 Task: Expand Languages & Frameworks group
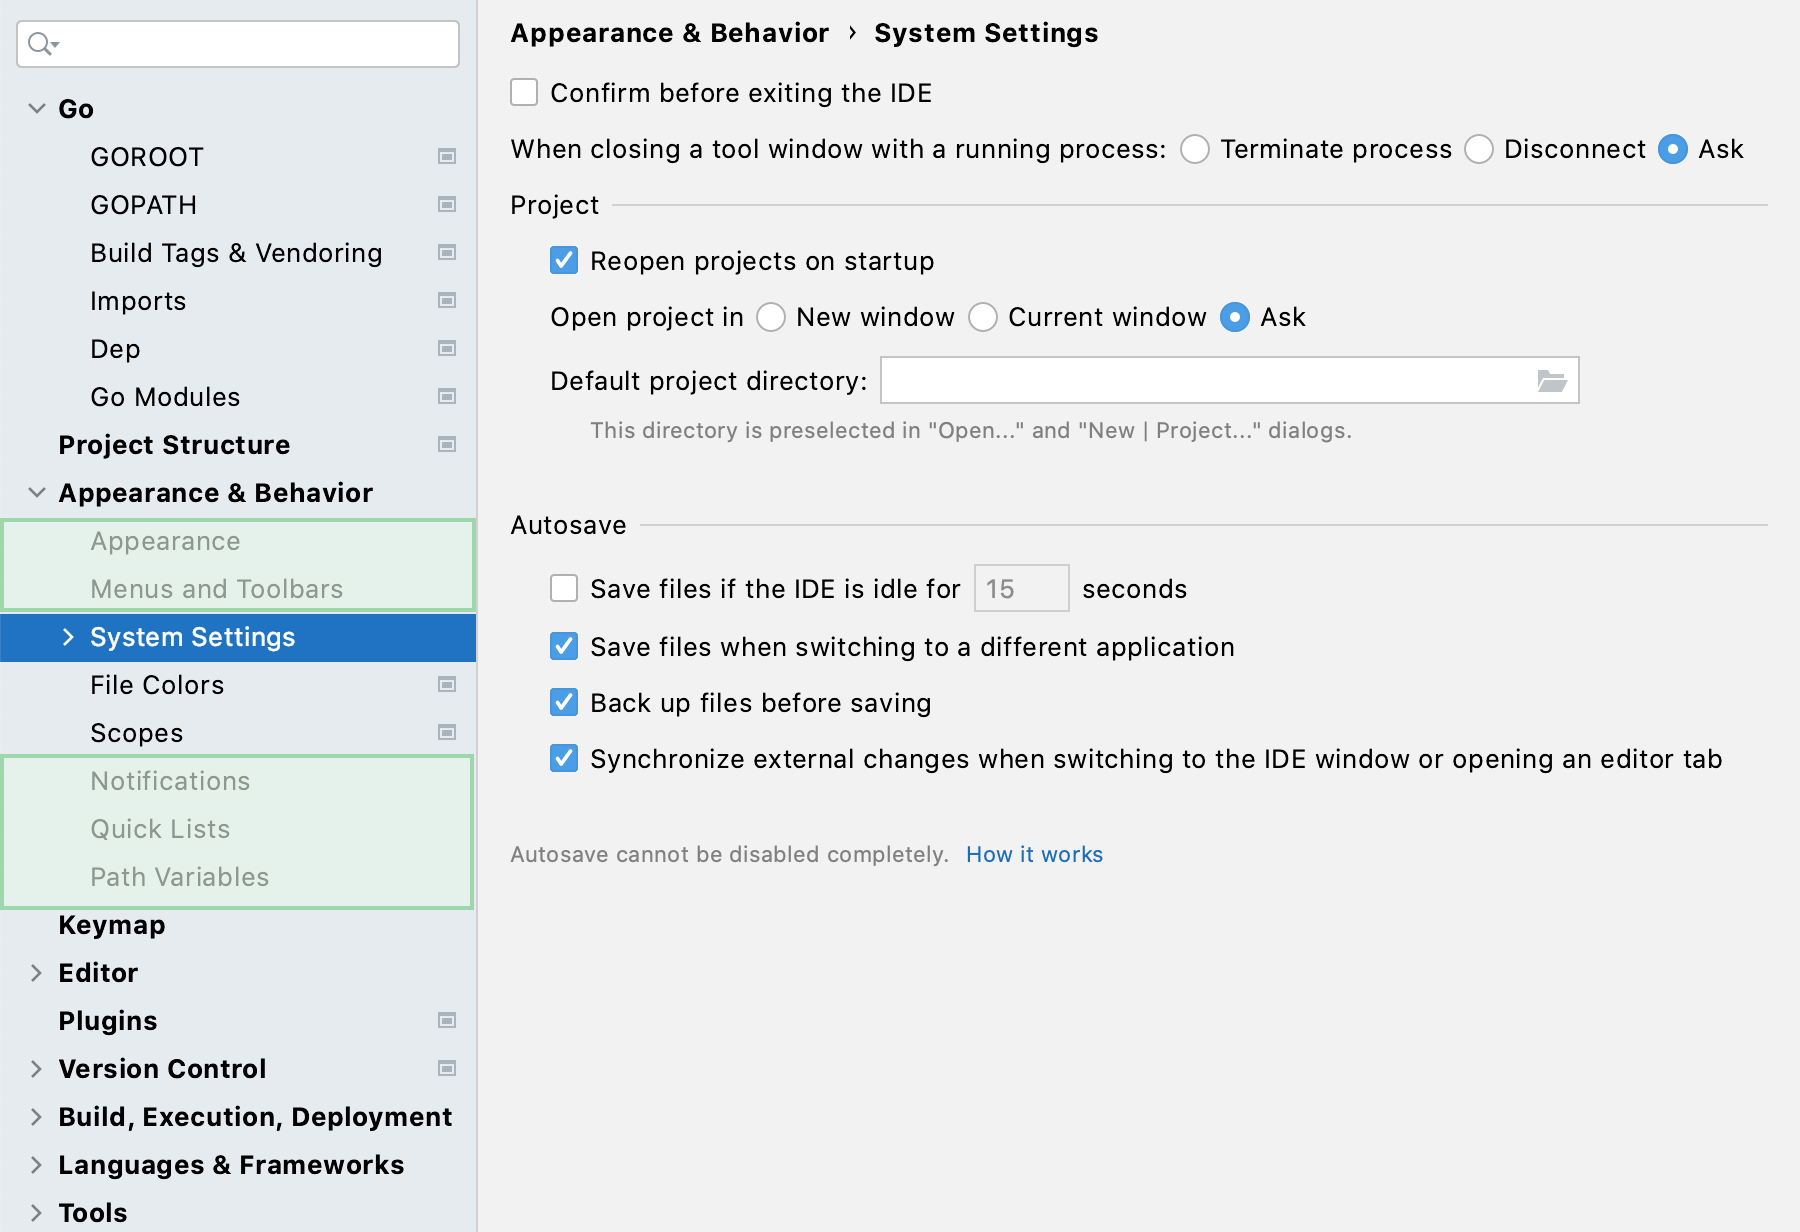(x=37, y=1165)
